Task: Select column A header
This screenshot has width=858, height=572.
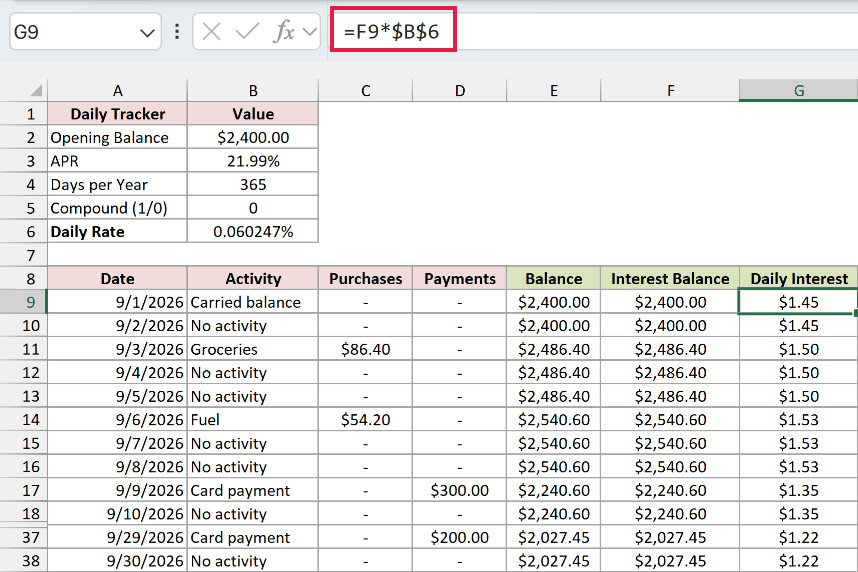Action: [117, 91]
